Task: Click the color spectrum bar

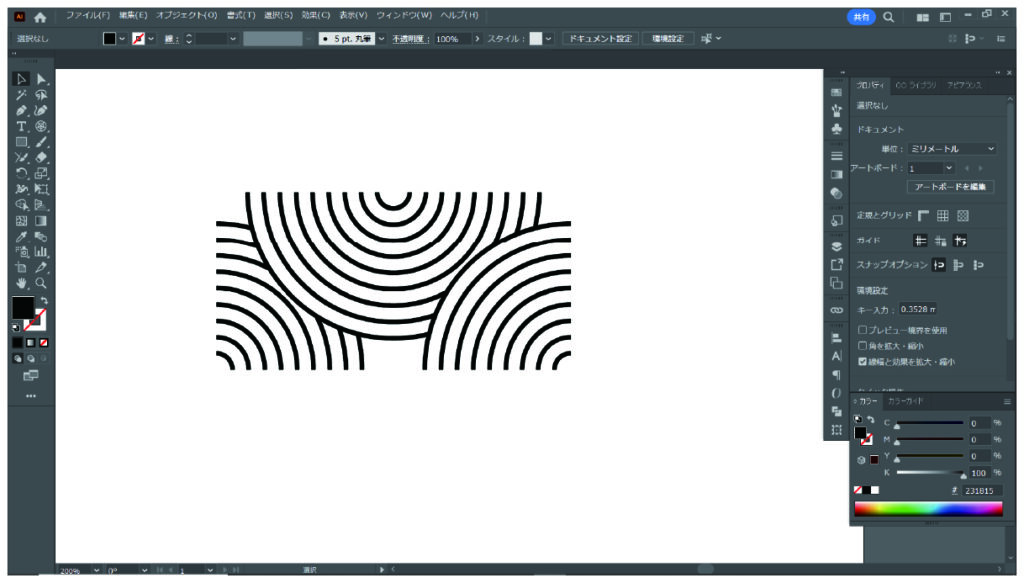Action: coord(928,509)
